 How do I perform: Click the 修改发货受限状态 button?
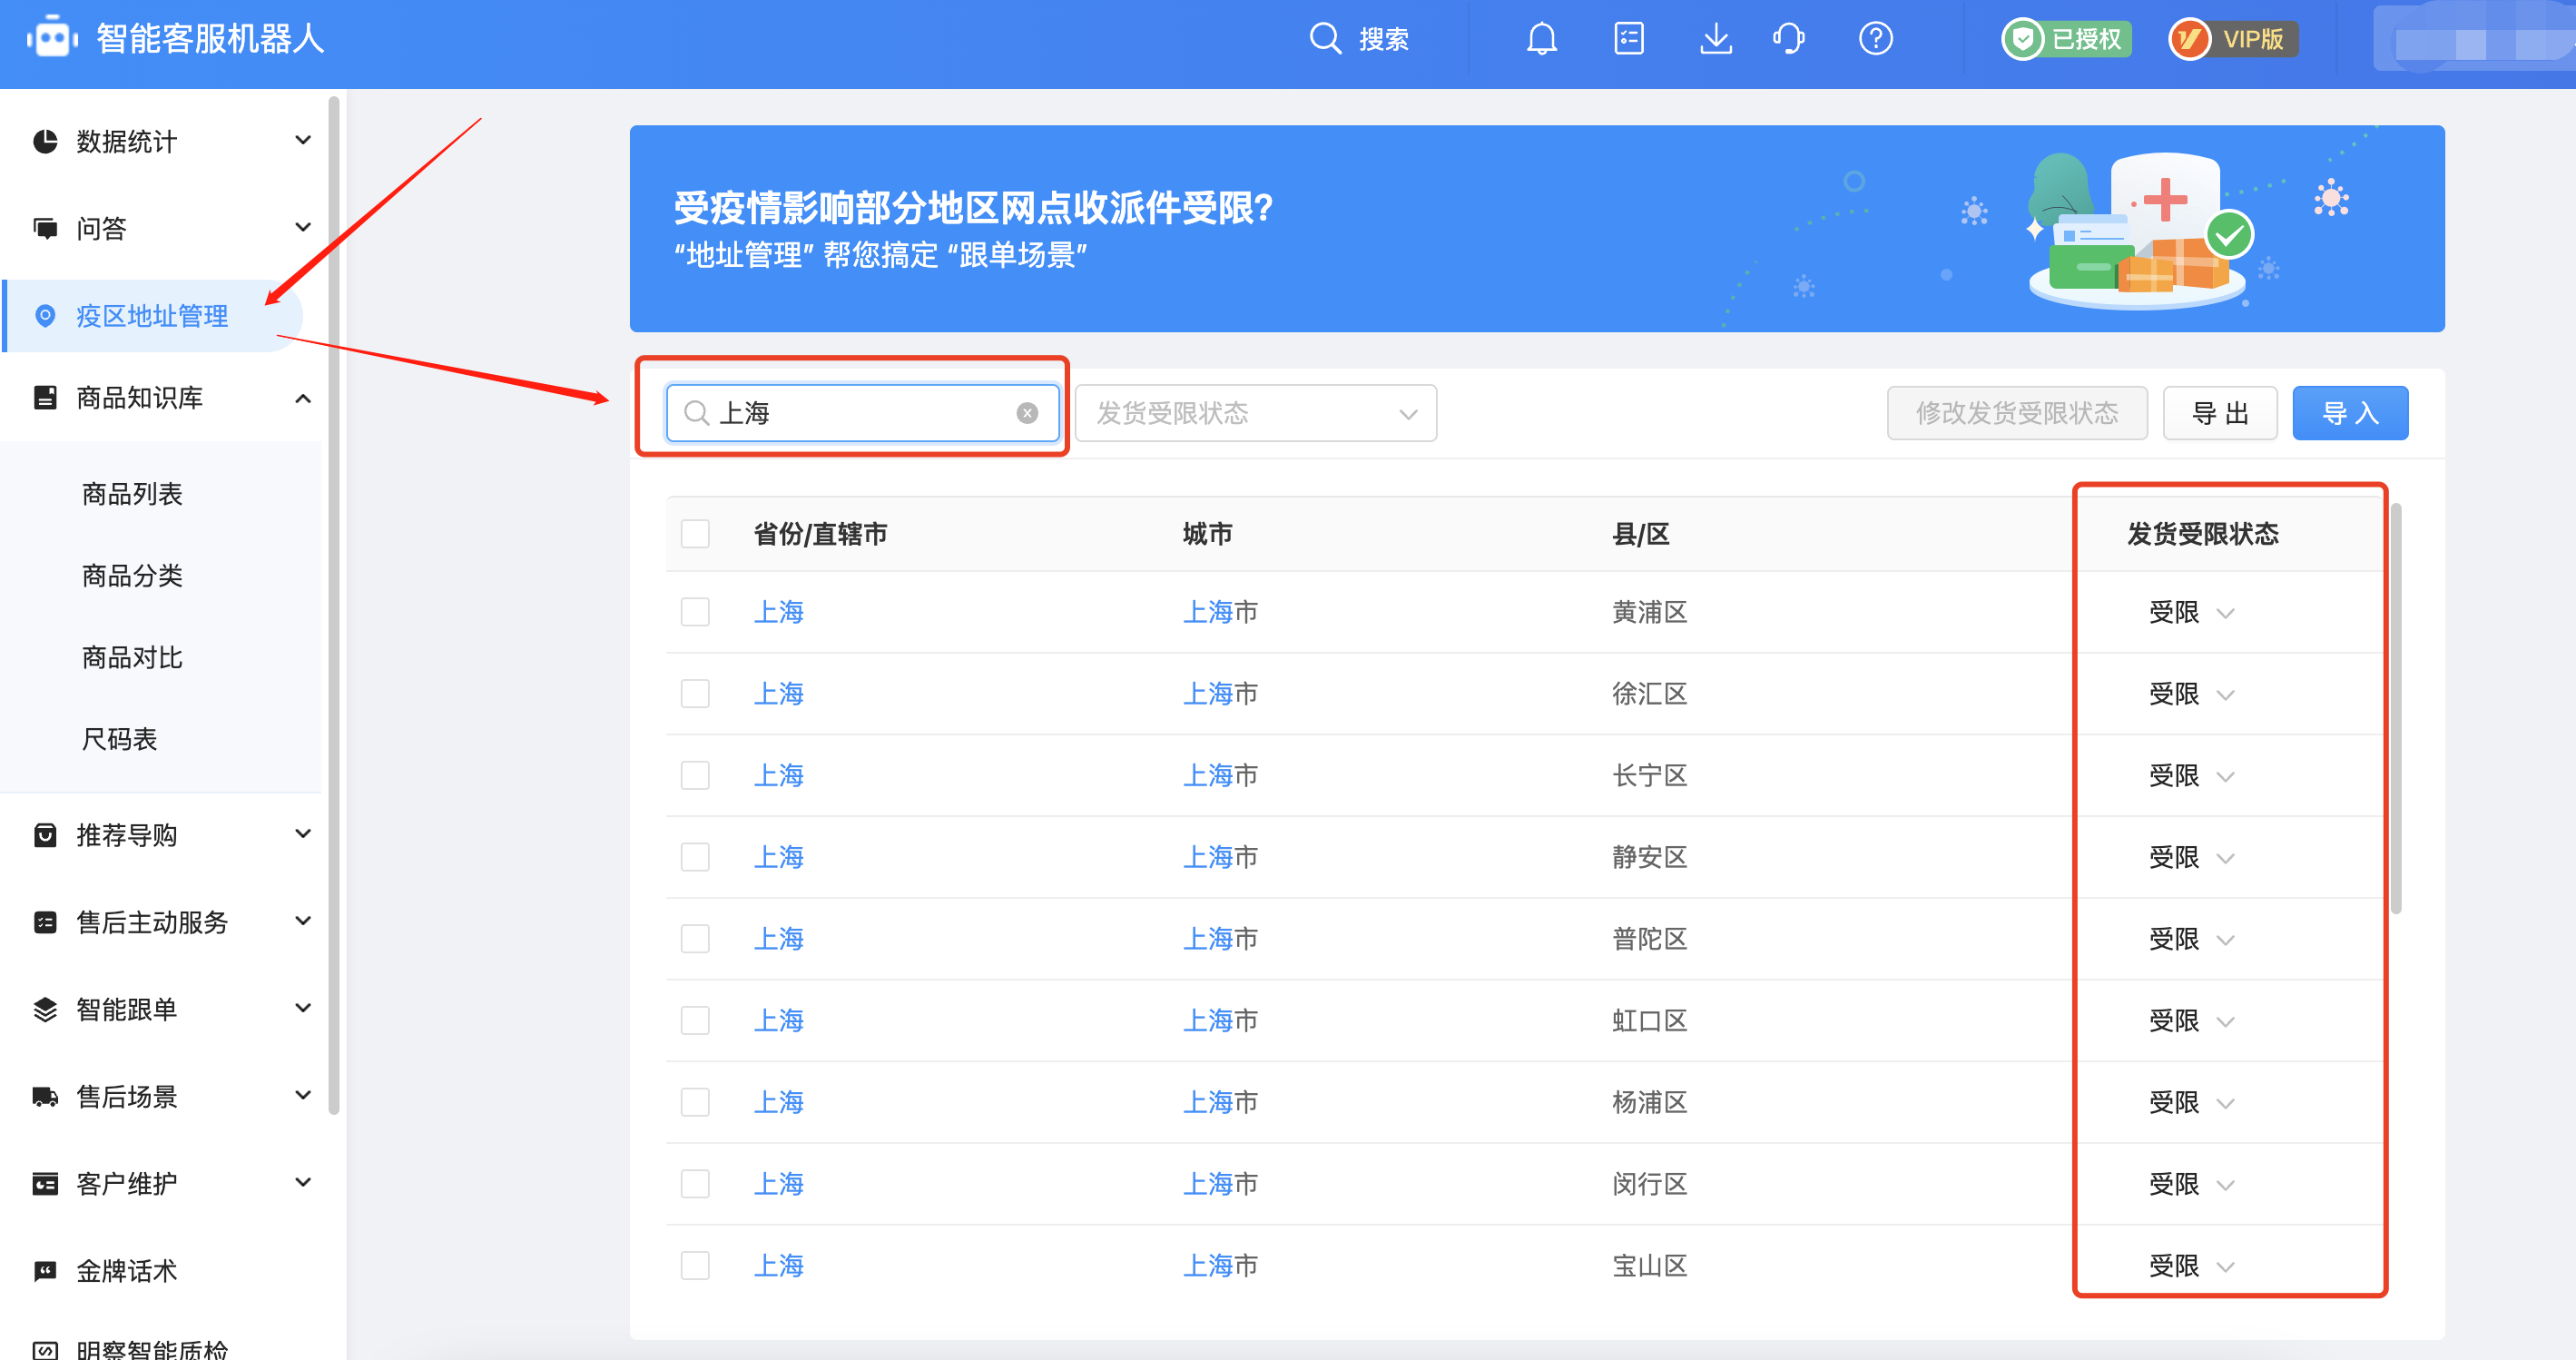pos(2016,413)
